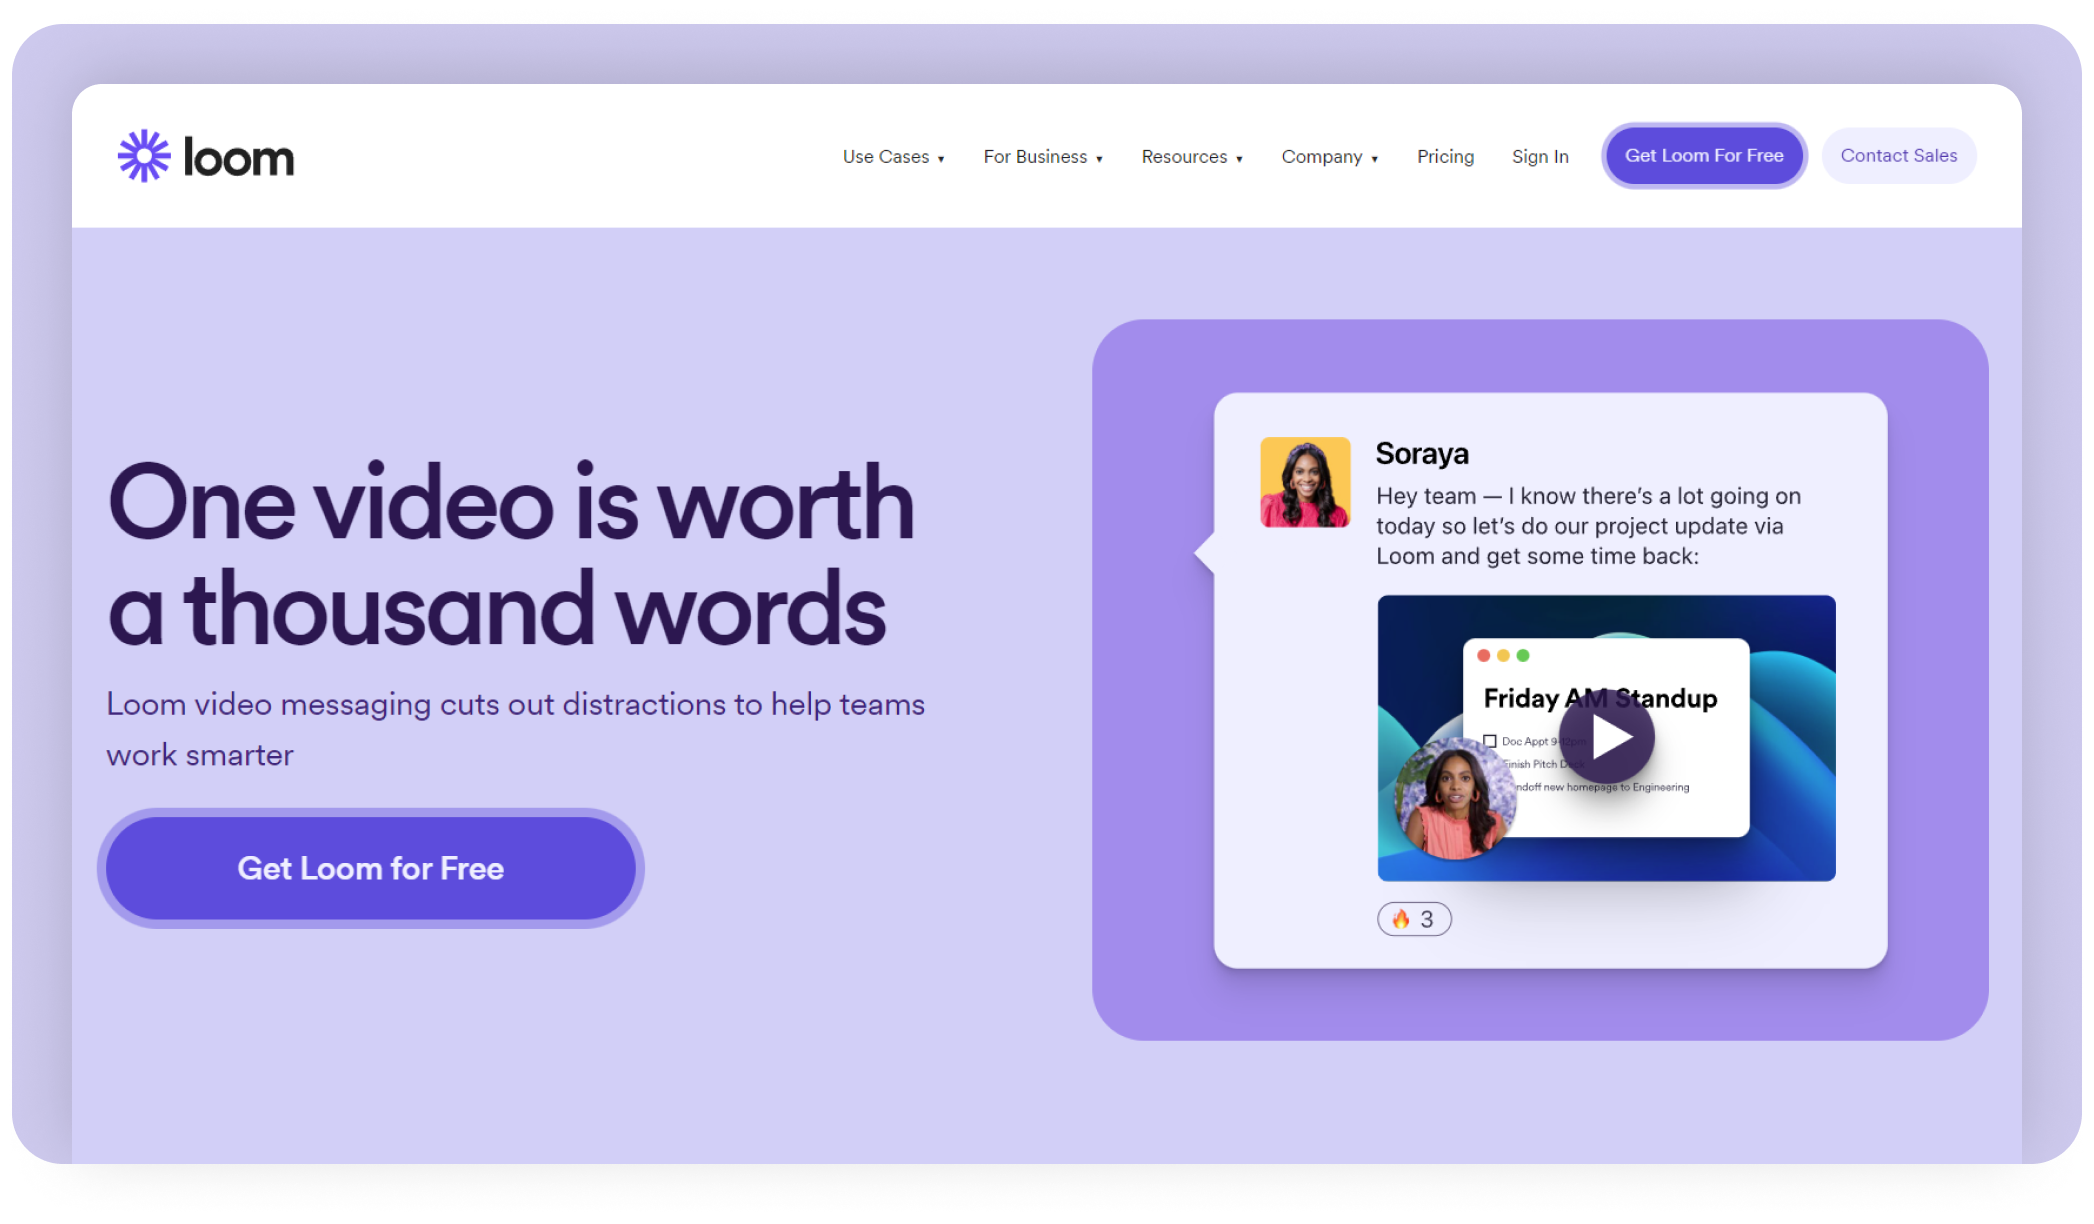Expand the Use Cases dropdown arrow
2094x1224 pixels.
click(x=941, y=159)
